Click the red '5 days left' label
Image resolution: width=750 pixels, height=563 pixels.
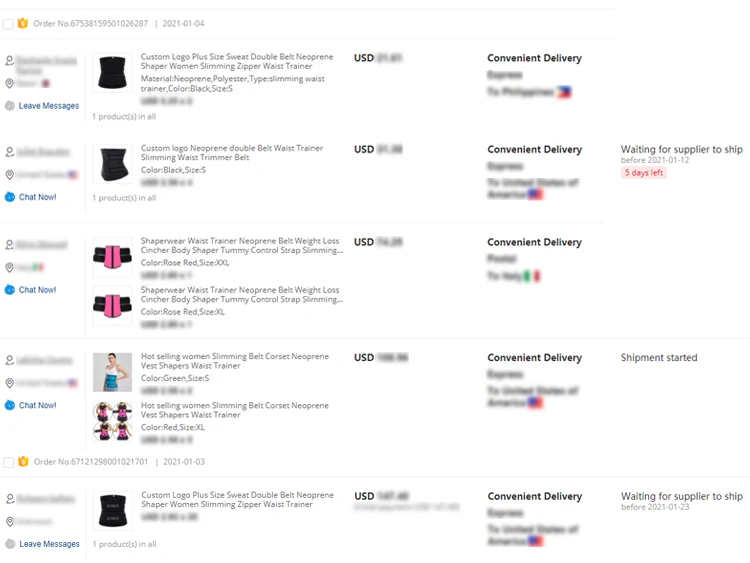643,173
